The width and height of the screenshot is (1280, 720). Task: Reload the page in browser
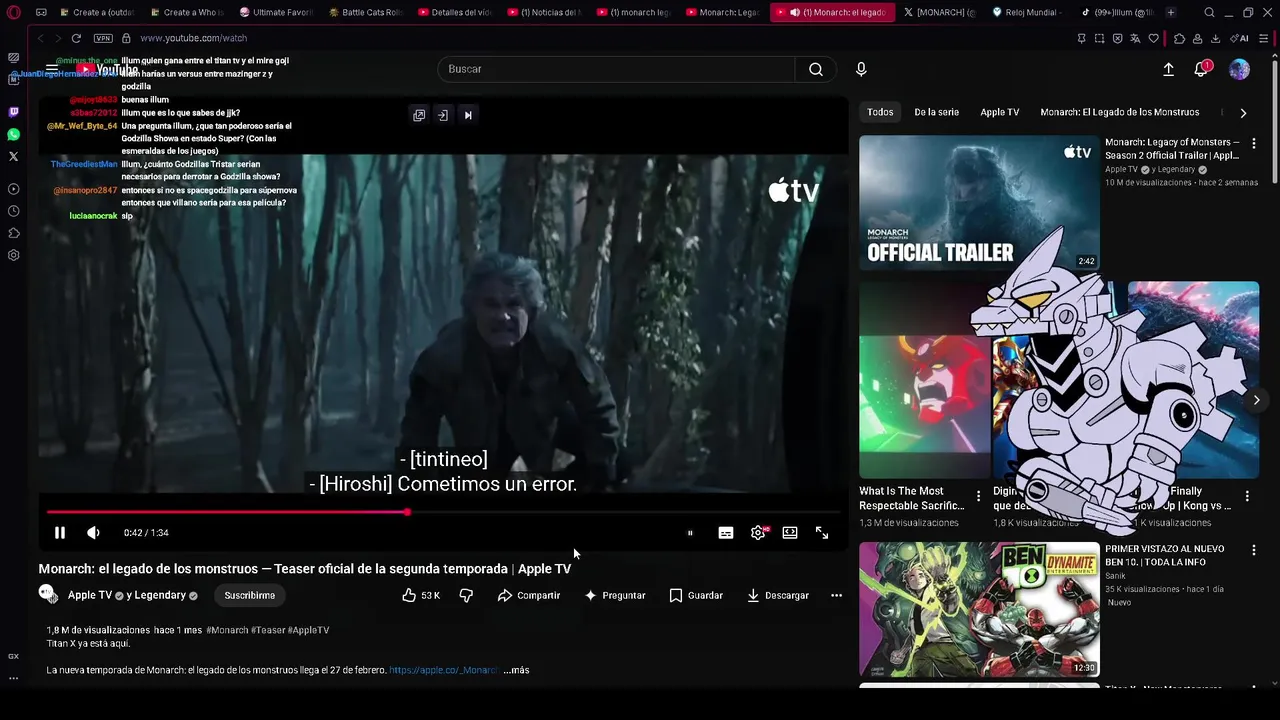point(76,38)
